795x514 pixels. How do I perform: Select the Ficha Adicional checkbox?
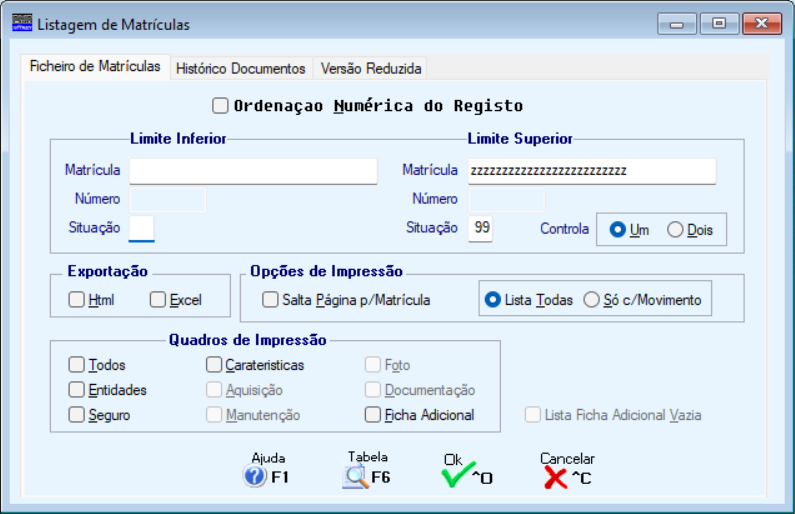[x=373, y=414]
